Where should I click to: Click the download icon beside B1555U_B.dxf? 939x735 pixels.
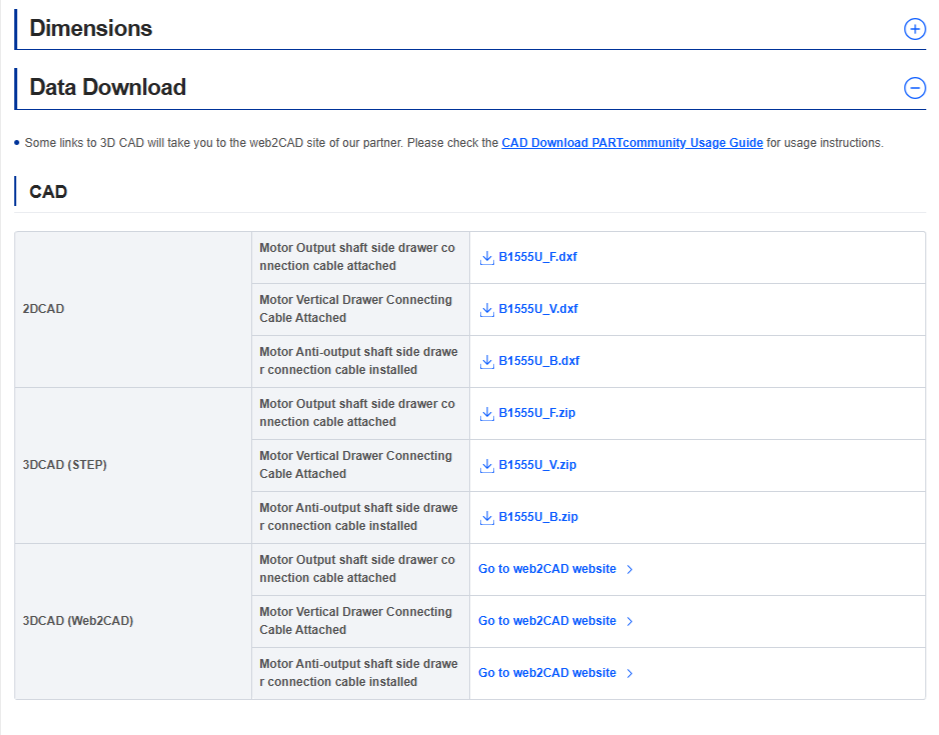pos(487,362)
